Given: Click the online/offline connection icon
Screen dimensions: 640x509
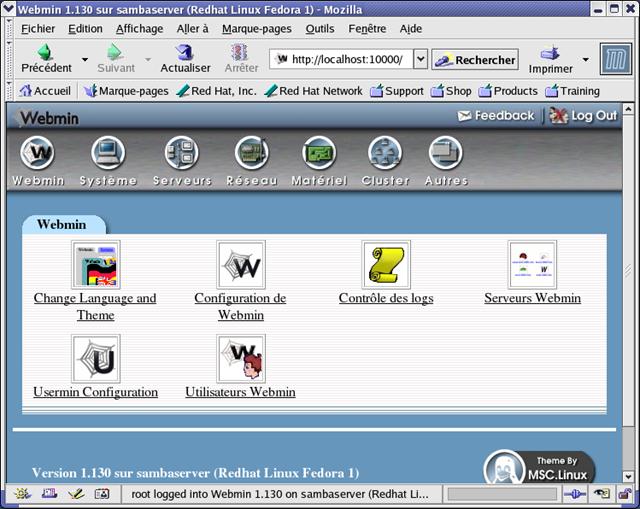Looking at the screenshot, I should pos(575,494).
